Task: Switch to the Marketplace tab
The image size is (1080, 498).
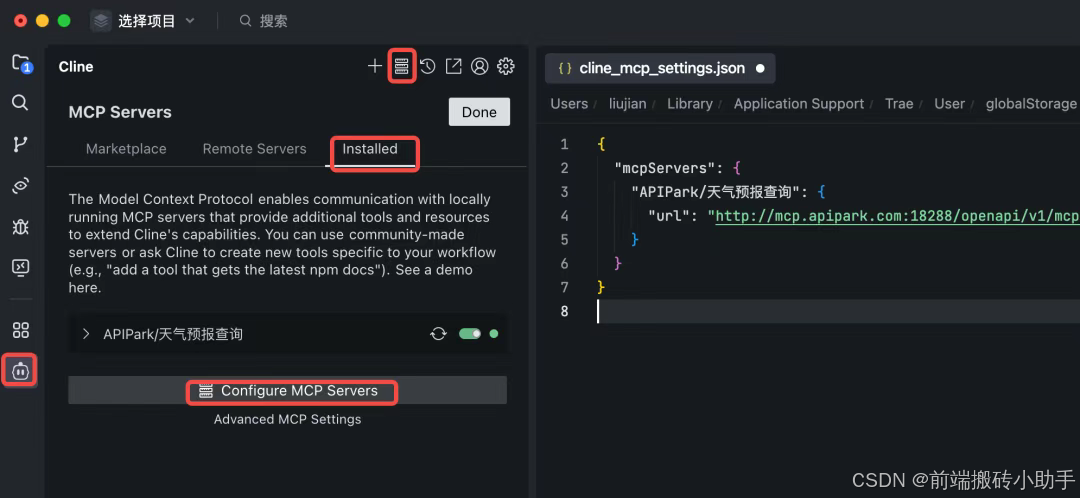Action: click(126, 149)
